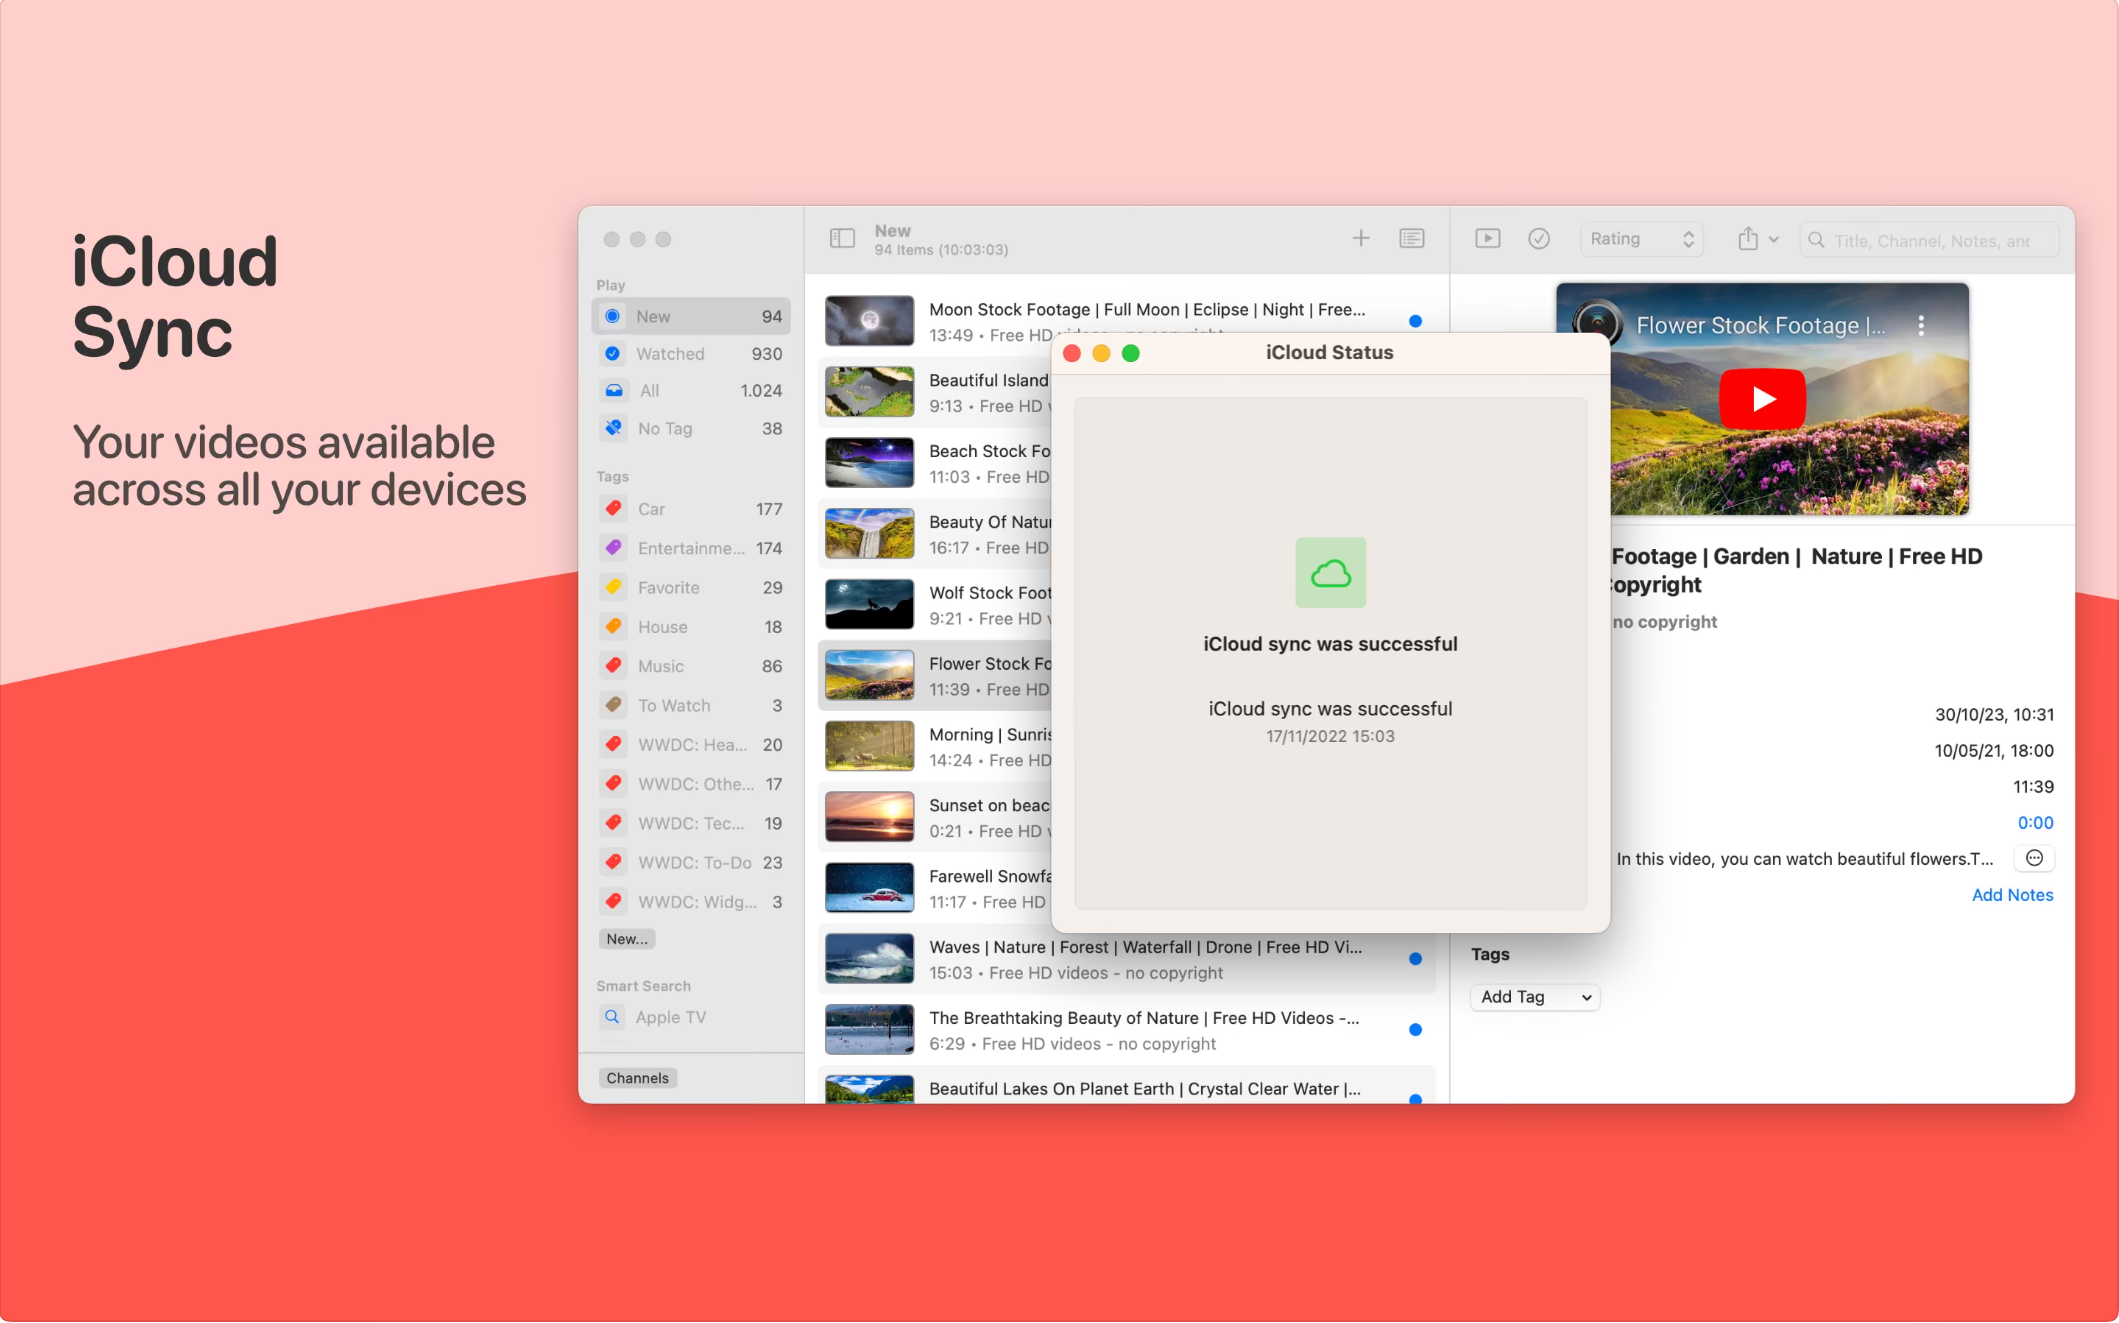Select Wolf Stock Footage video thumbnail
Image resolution: width=2119 pixels, height=1323 pixels.
click(x=870, y=604)
